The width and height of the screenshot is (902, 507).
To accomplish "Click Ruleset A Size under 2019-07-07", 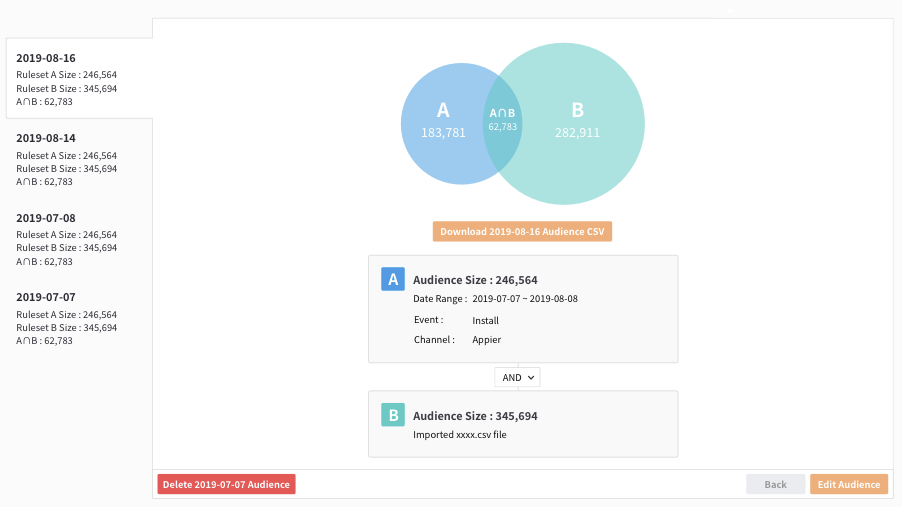I will pos(66,314).
